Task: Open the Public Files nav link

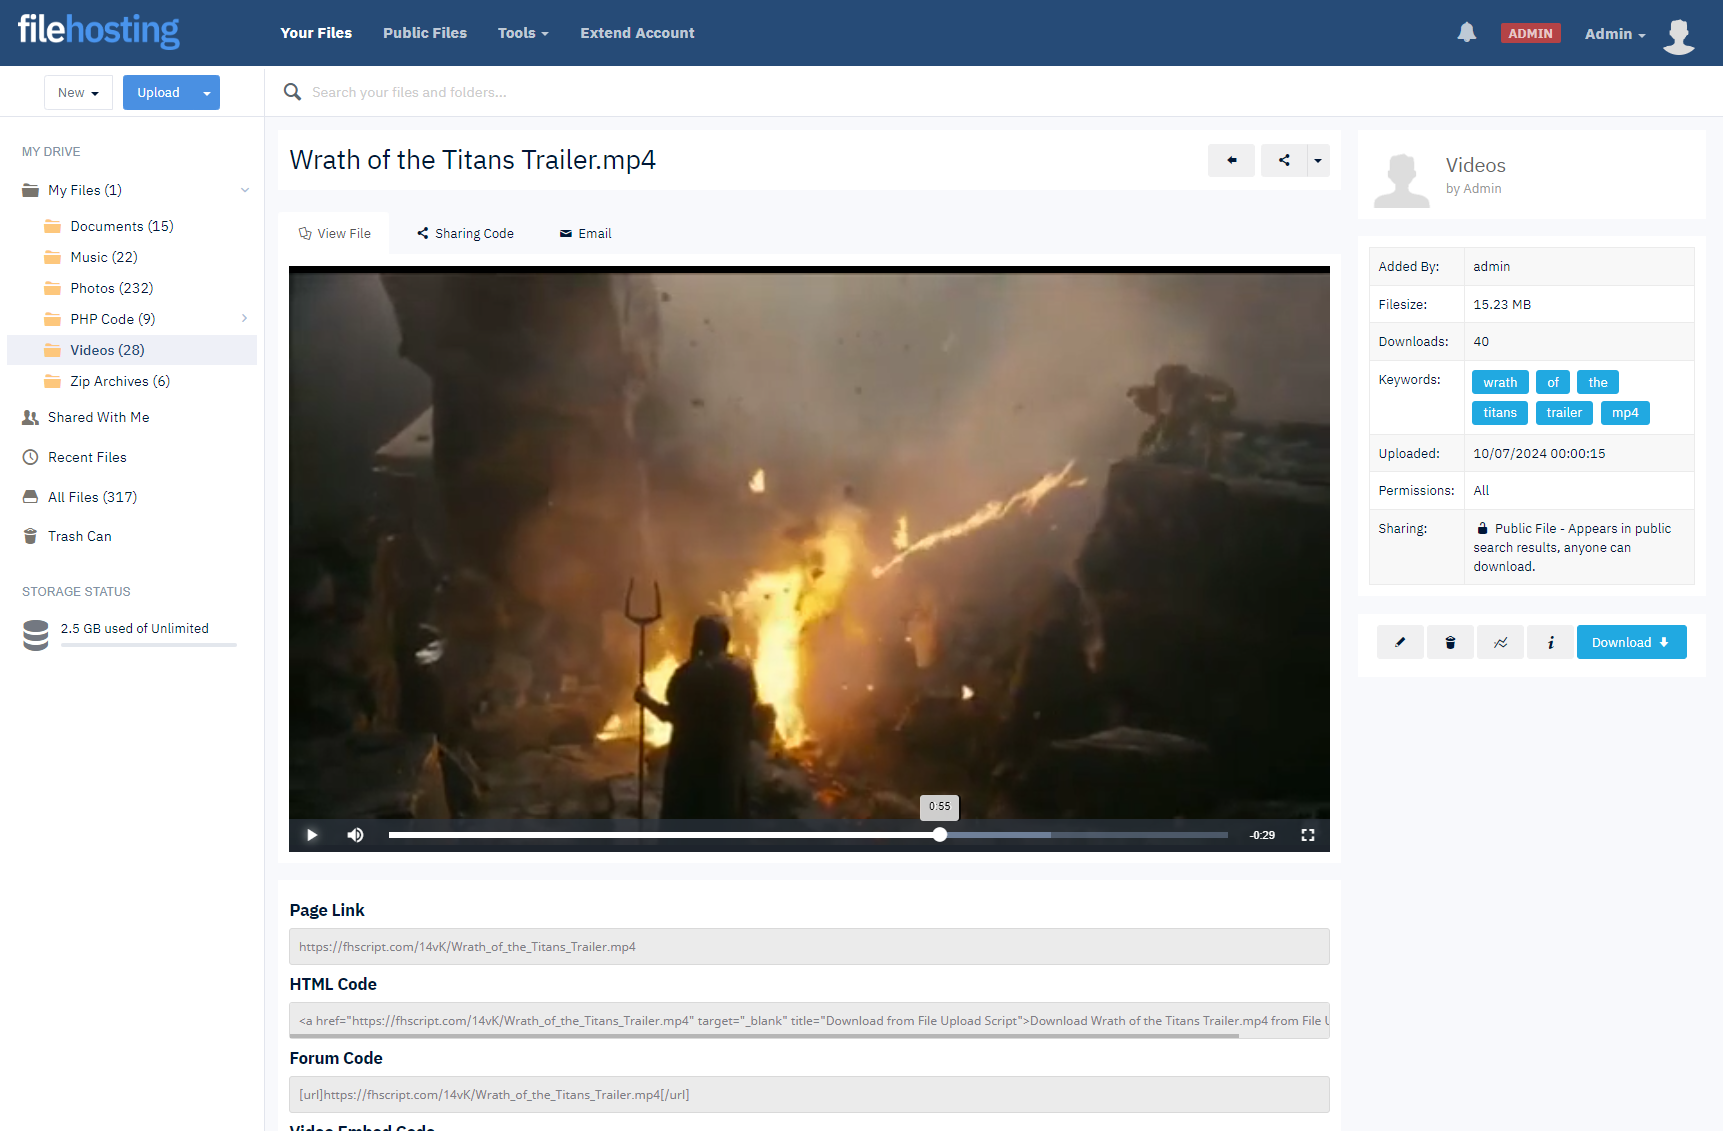Action: coord(424,33)
